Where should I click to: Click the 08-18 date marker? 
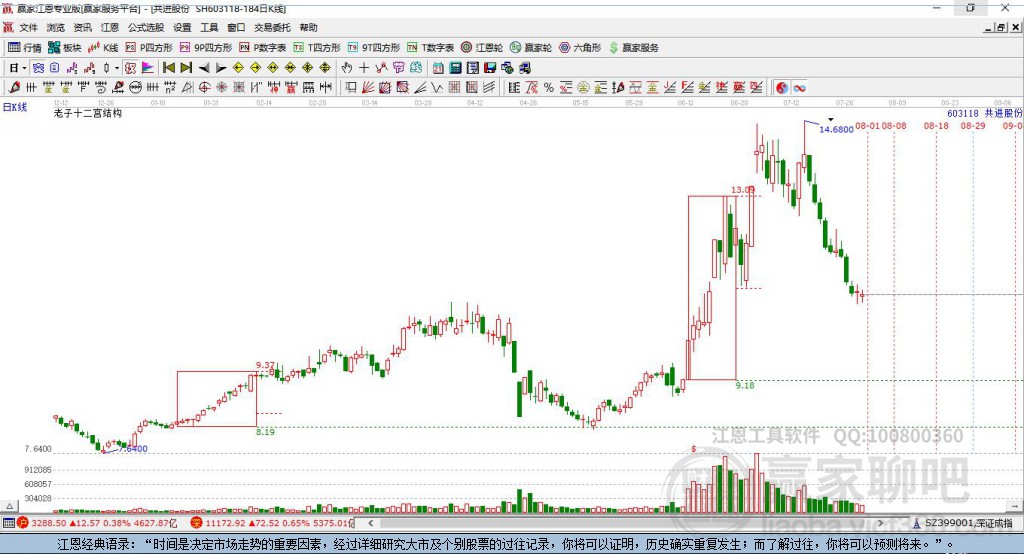[936, 125]
